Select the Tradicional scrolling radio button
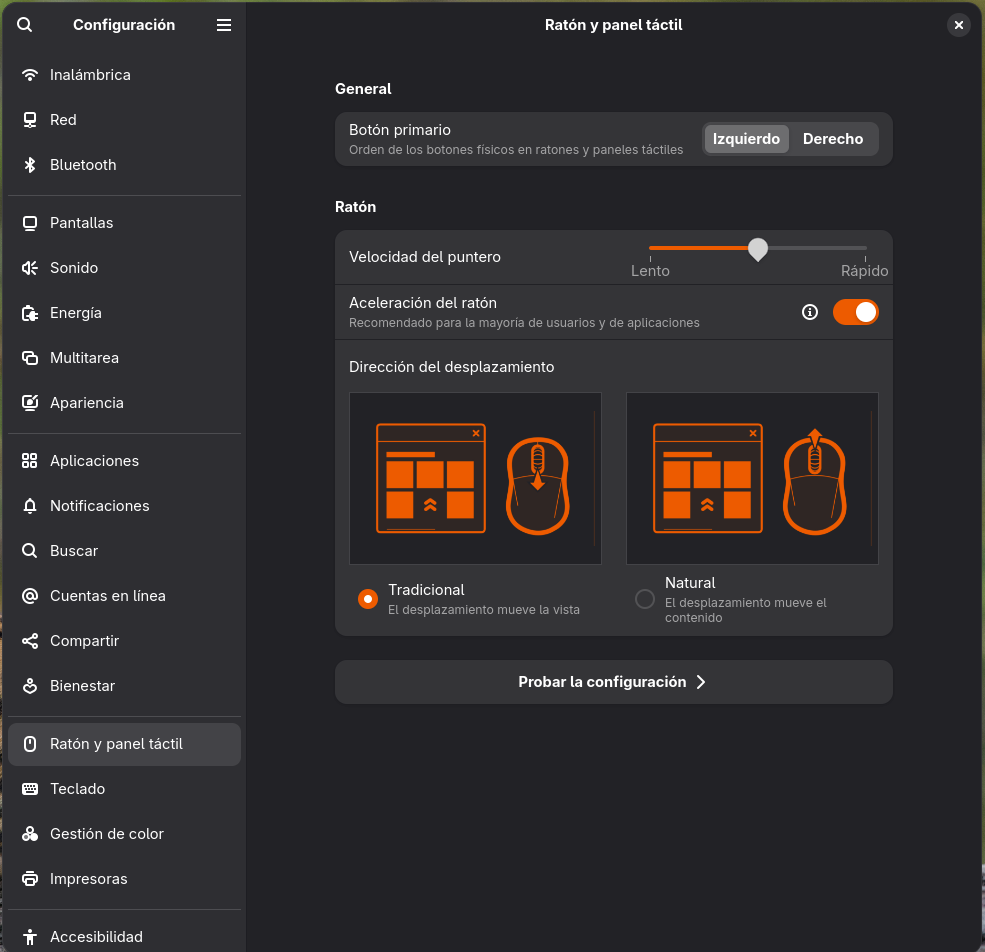This screenshot has width=985, height=952. [x=368, y=599]
